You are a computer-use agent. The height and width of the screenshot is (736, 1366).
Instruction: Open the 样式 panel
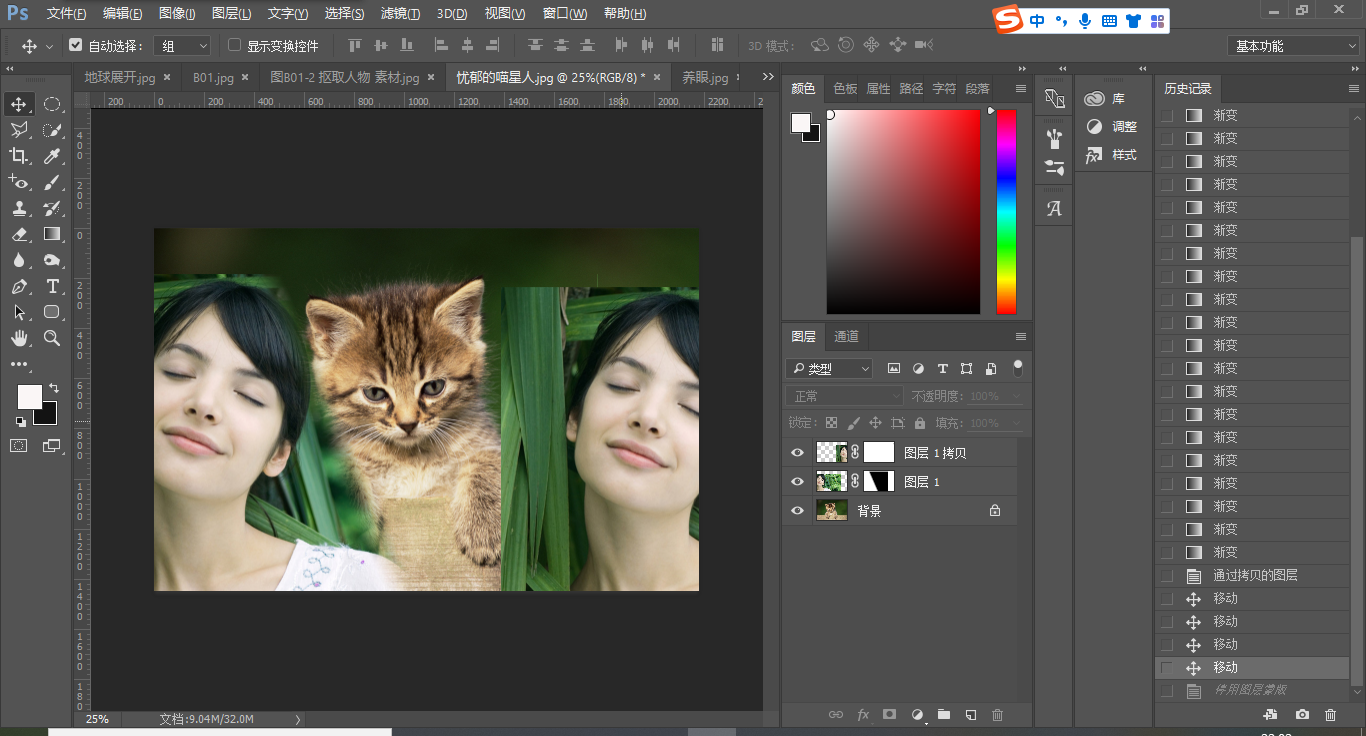pyautogui.click(x=1111, y=154)
